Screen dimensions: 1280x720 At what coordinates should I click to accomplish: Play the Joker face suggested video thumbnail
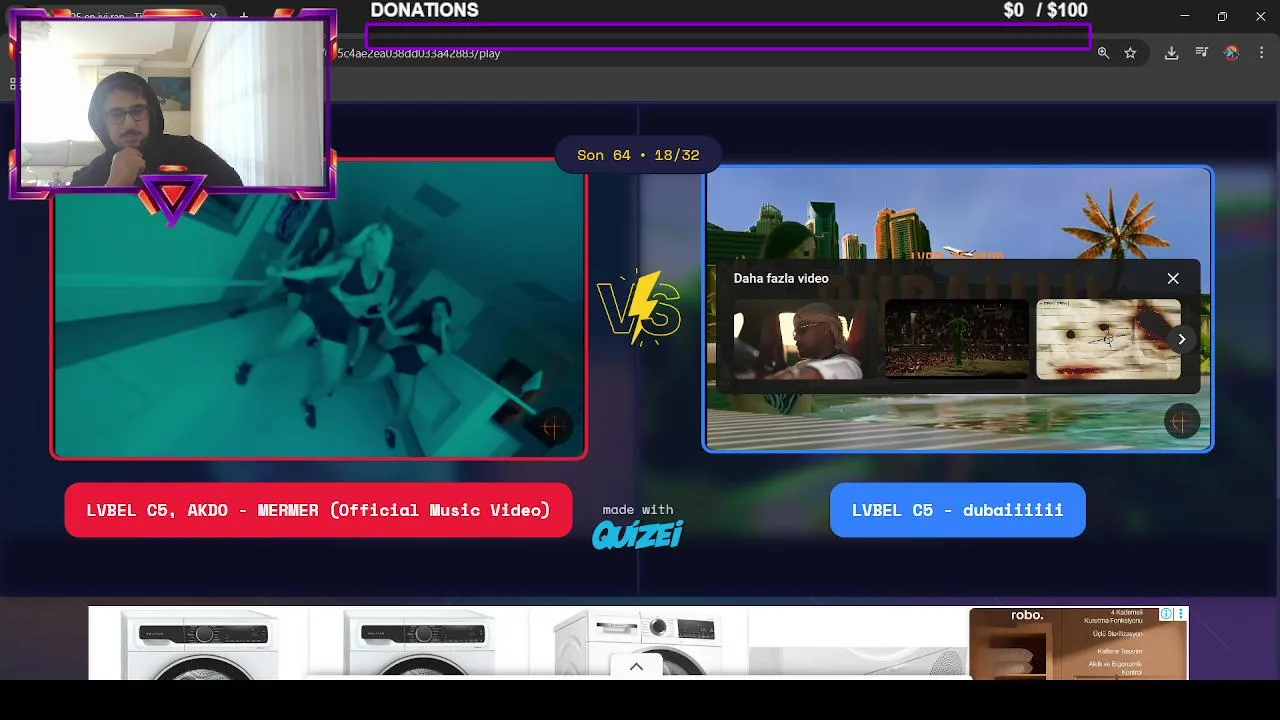(1108, 339)
